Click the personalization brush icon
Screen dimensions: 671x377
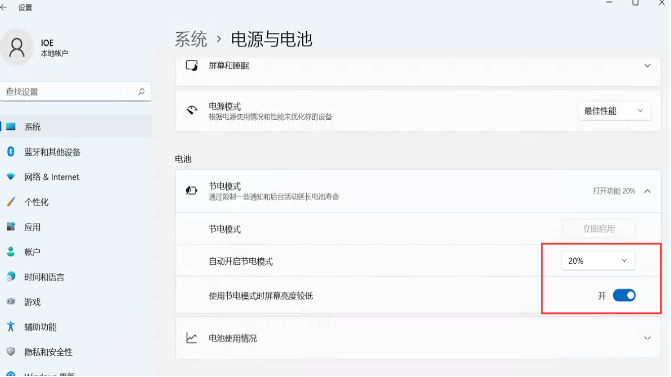11,202
